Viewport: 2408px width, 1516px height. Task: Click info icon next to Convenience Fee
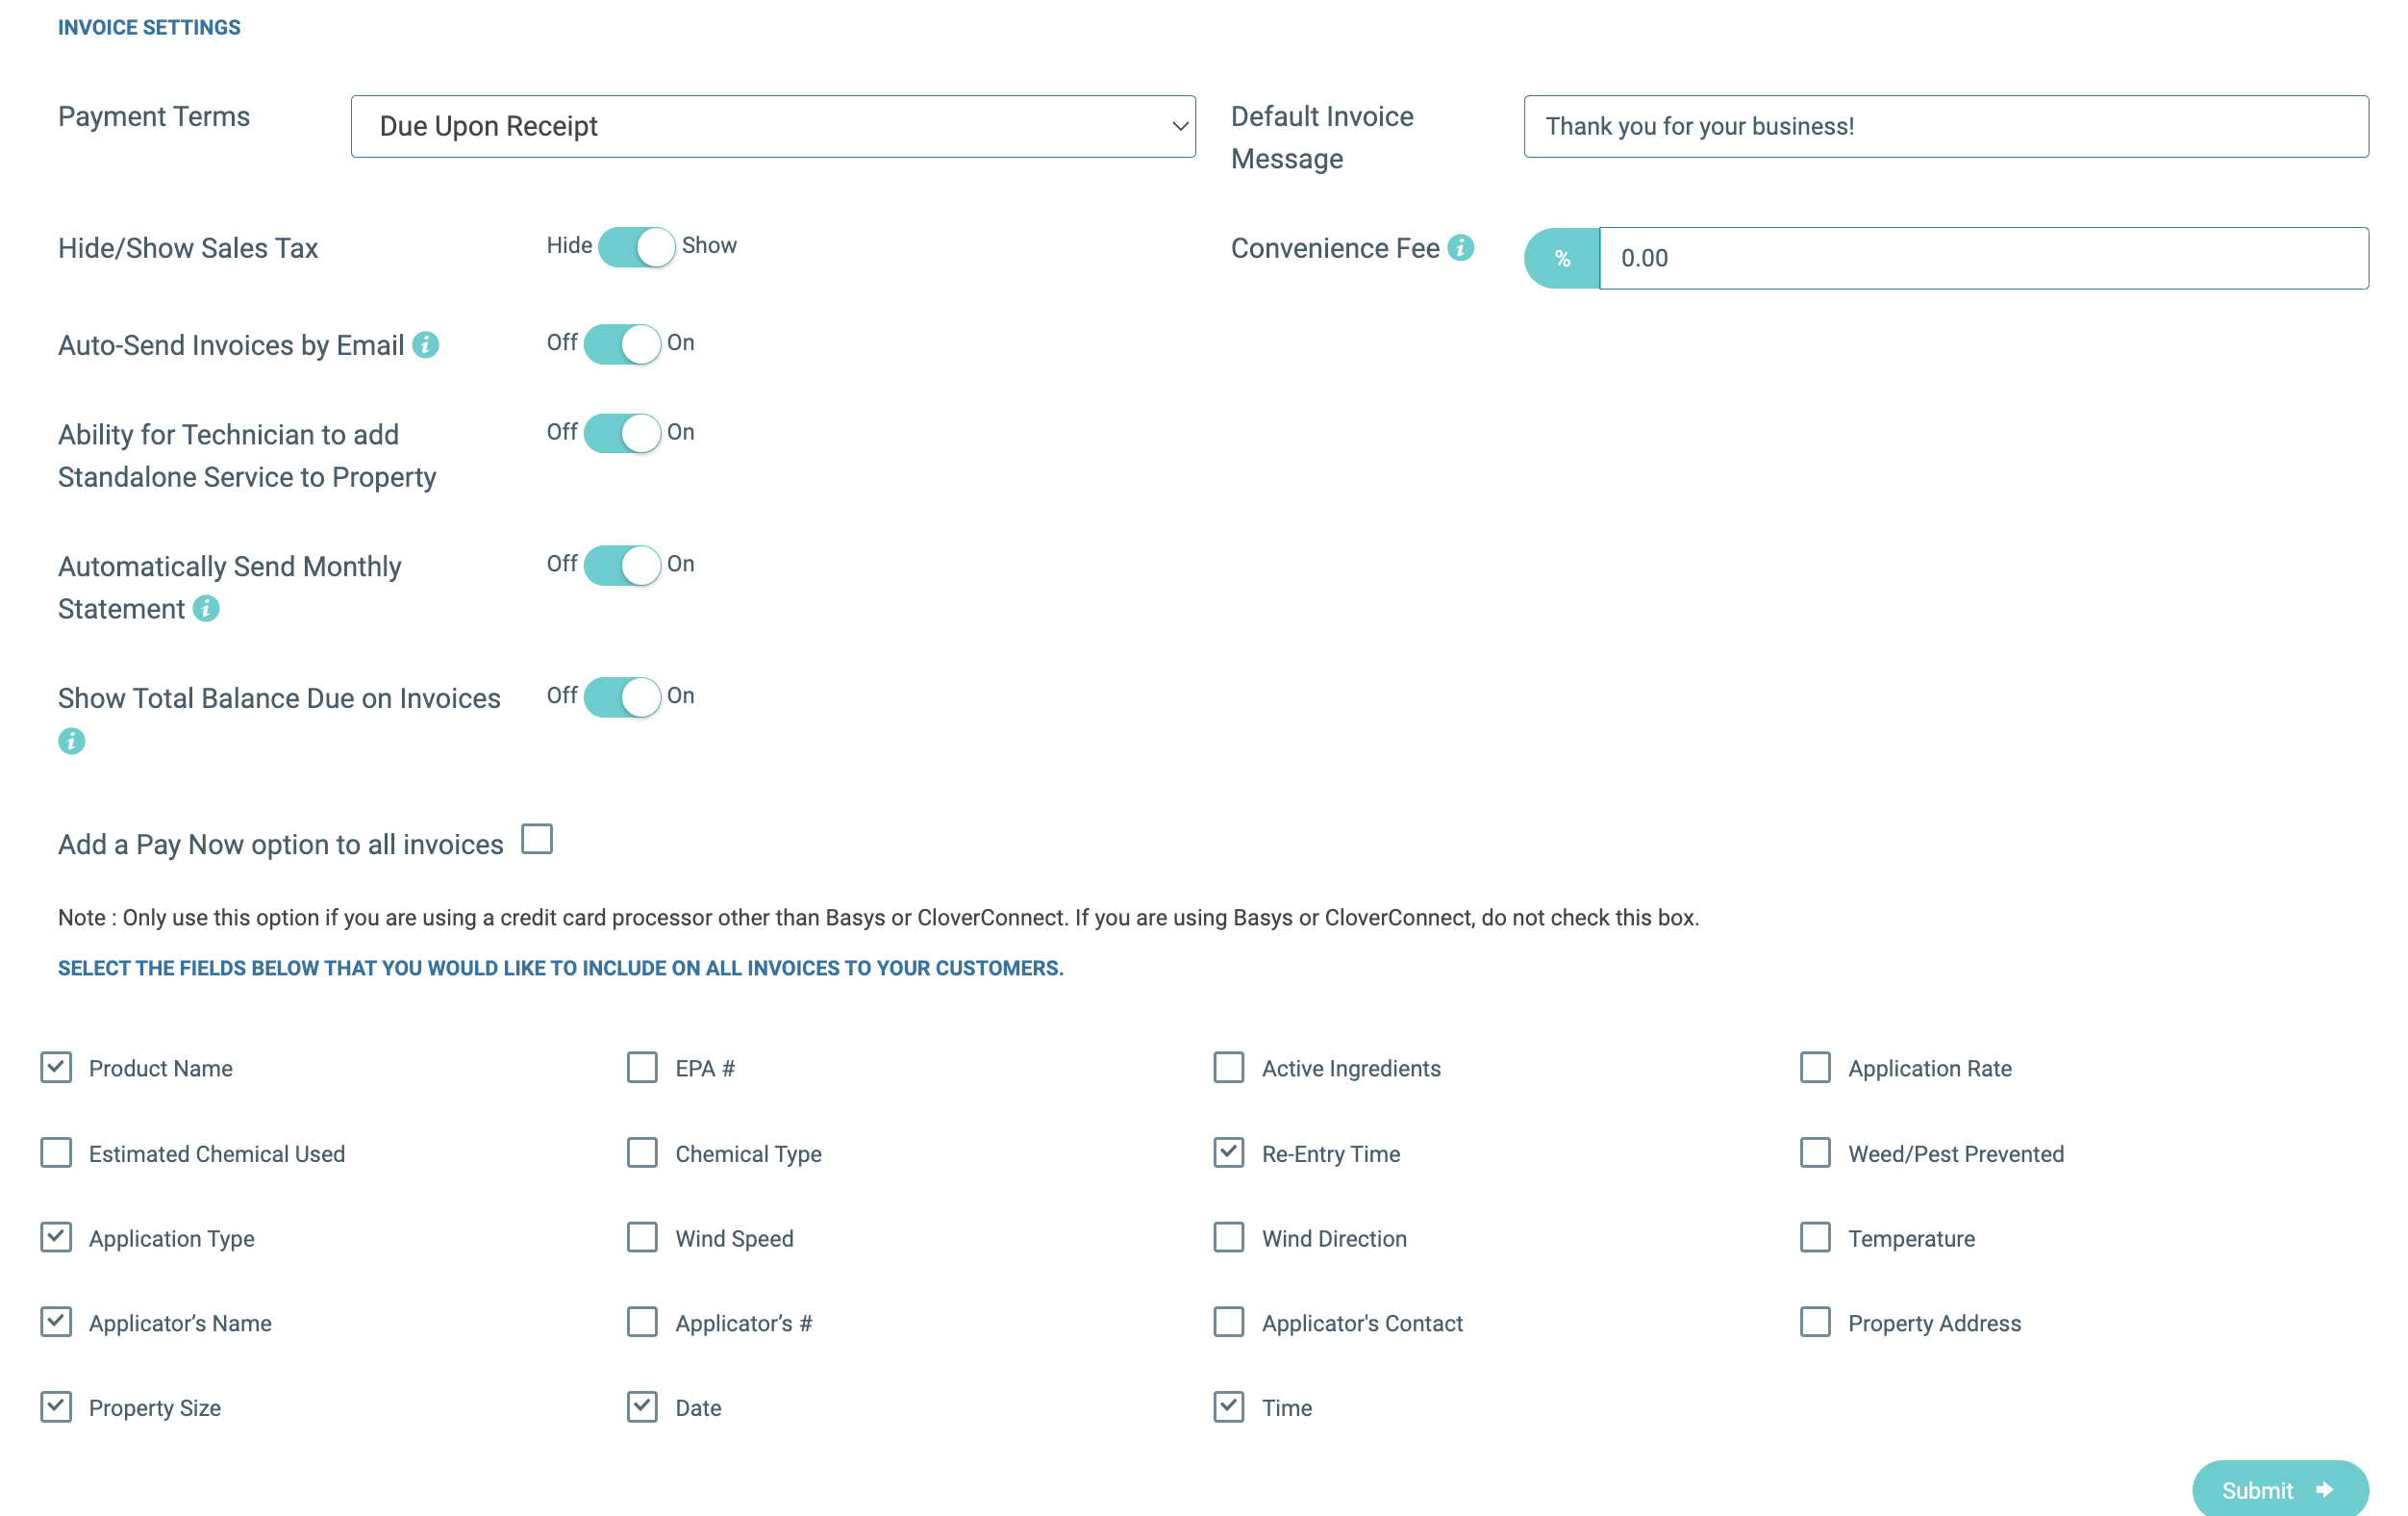(x=1460, y=247)
